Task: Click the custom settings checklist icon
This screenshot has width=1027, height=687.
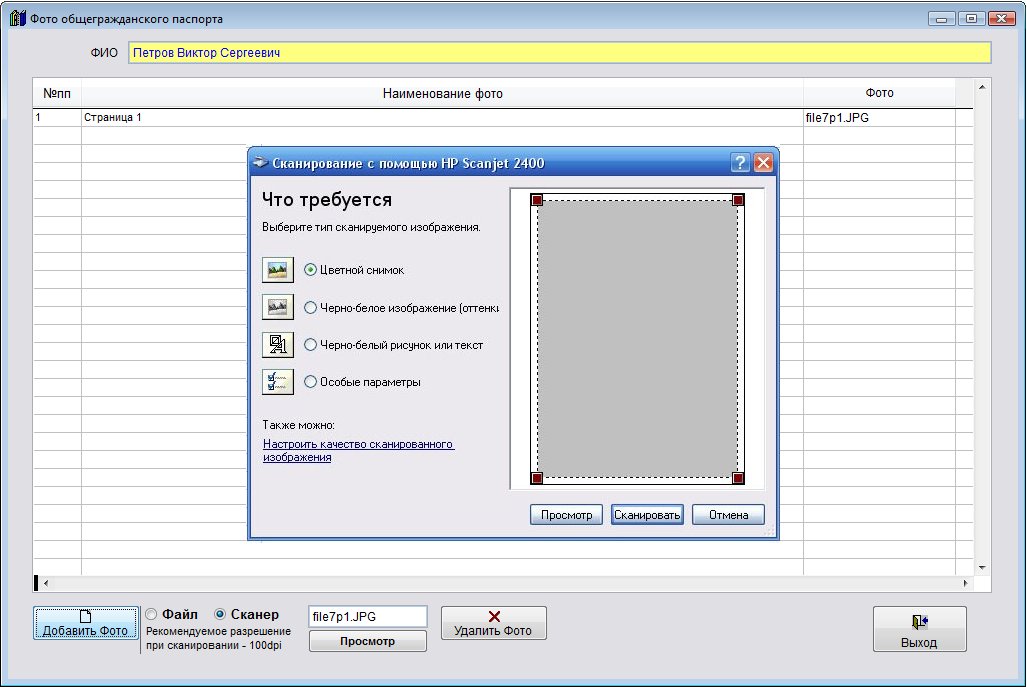Action: [x=276, y=382]
